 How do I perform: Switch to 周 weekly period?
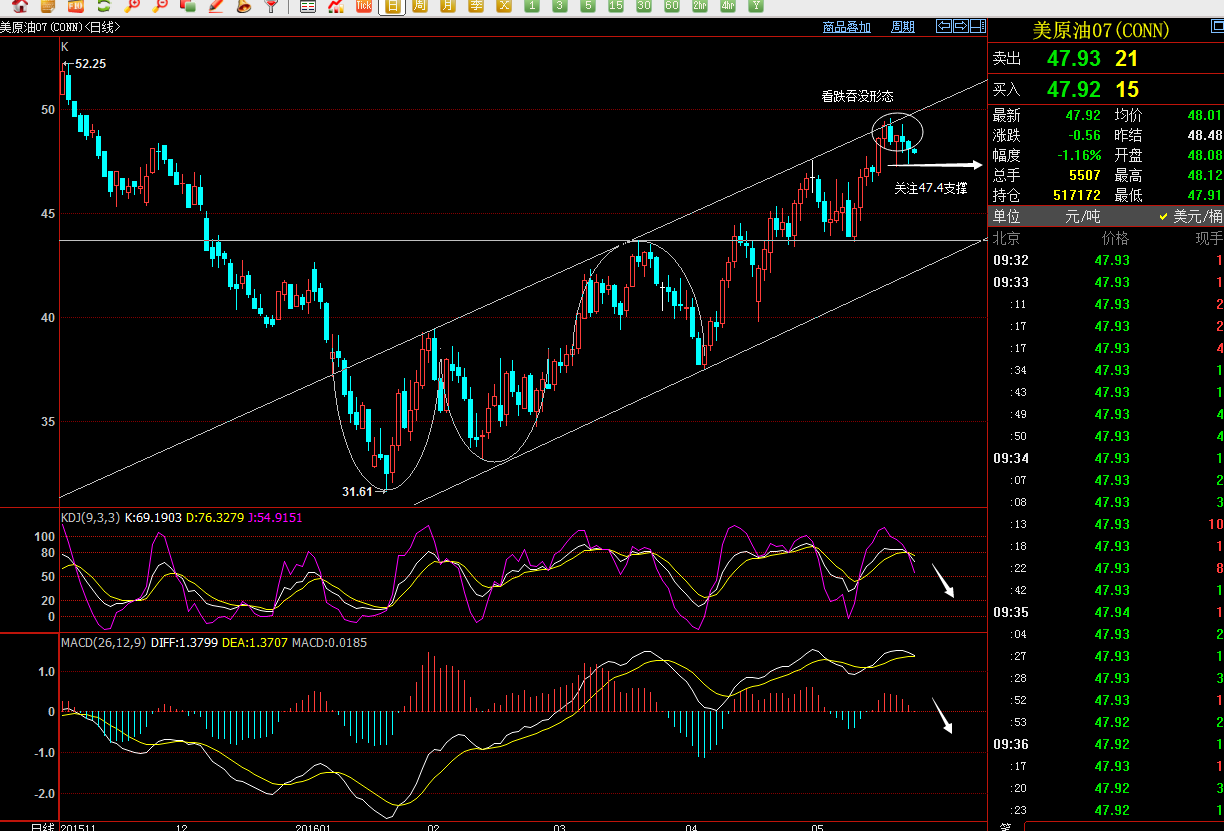coord(420,6)
